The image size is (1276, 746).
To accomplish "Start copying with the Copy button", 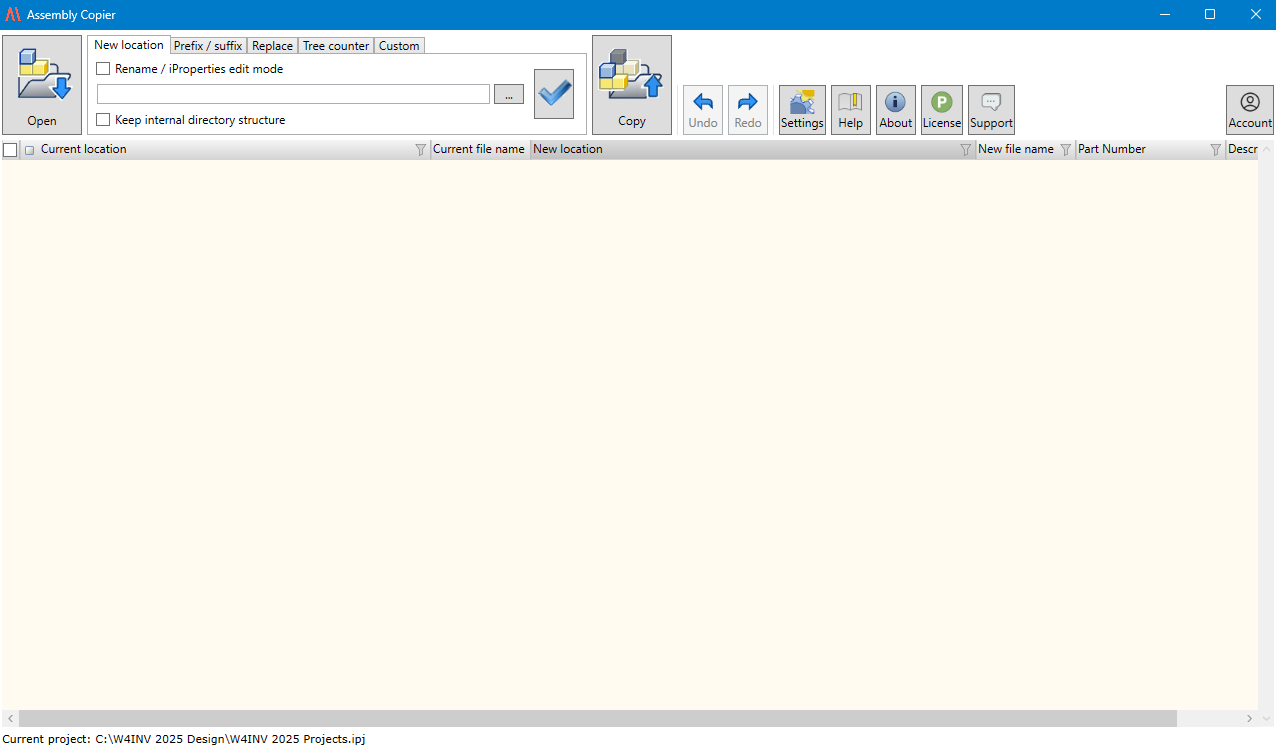I will pos(632,85).
